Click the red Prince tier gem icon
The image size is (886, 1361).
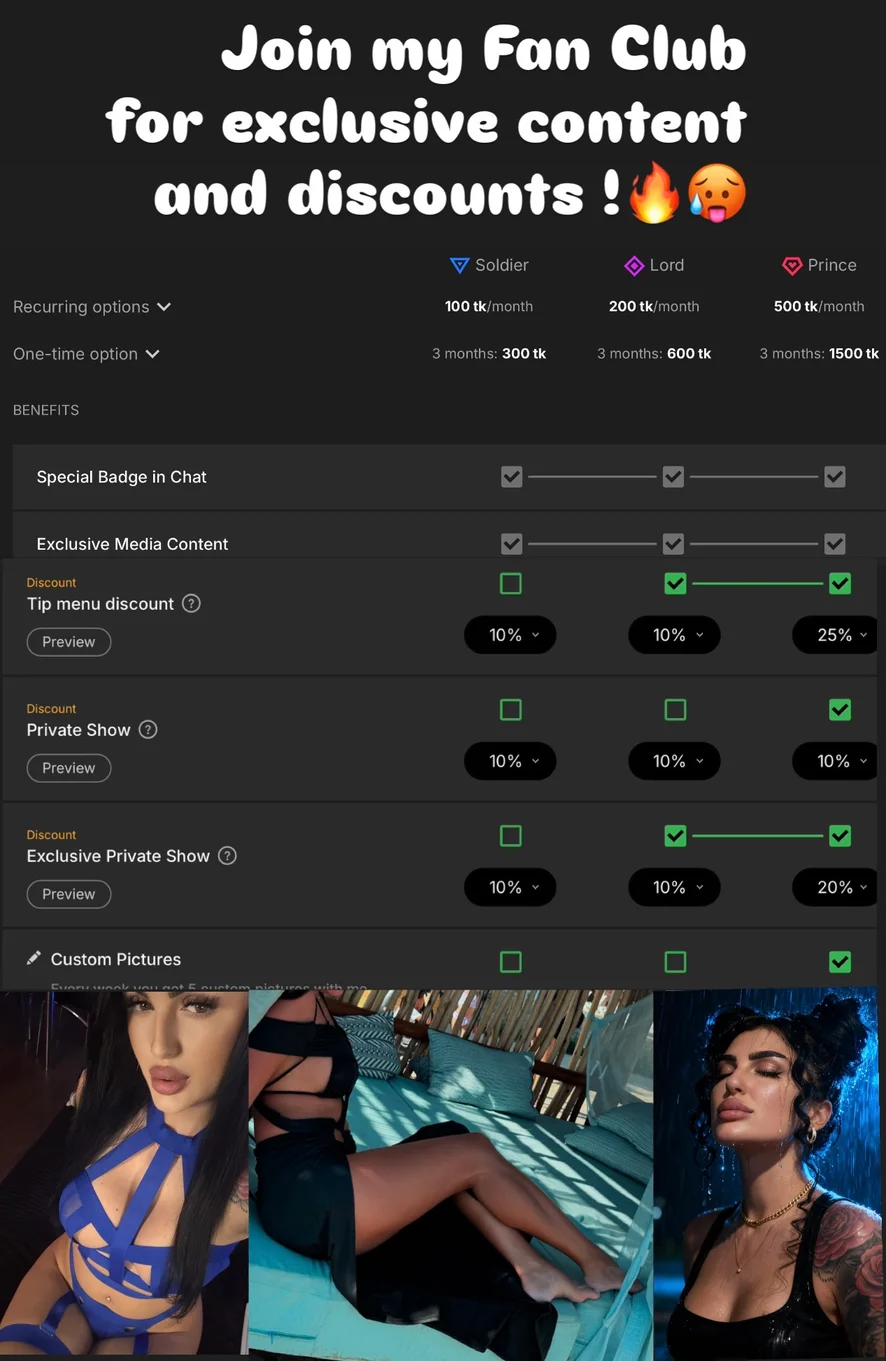click(x=792, y=265)
